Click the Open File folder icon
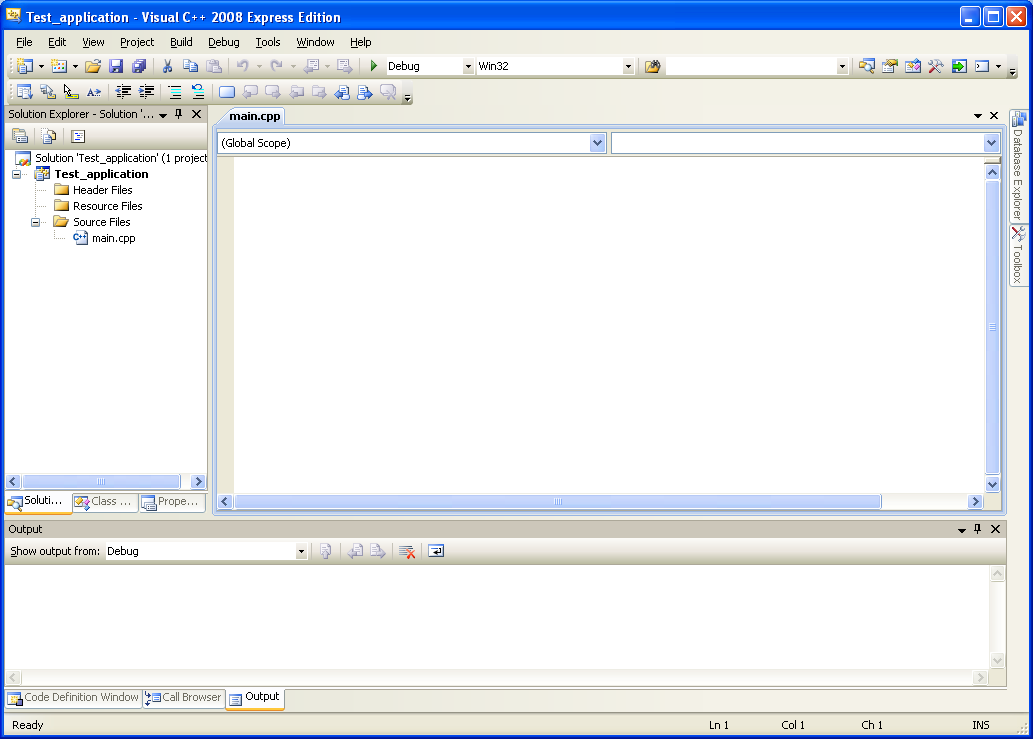The width and height of the screenshot is (1033, 739). click(x=93, y=66)
